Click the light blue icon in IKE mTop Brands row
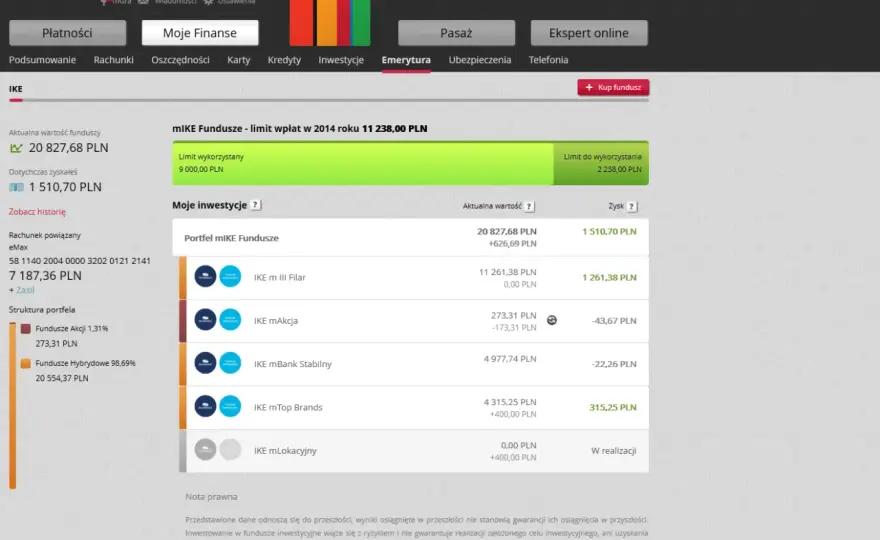Screen dimensions: 880x540 pos(230,406)
